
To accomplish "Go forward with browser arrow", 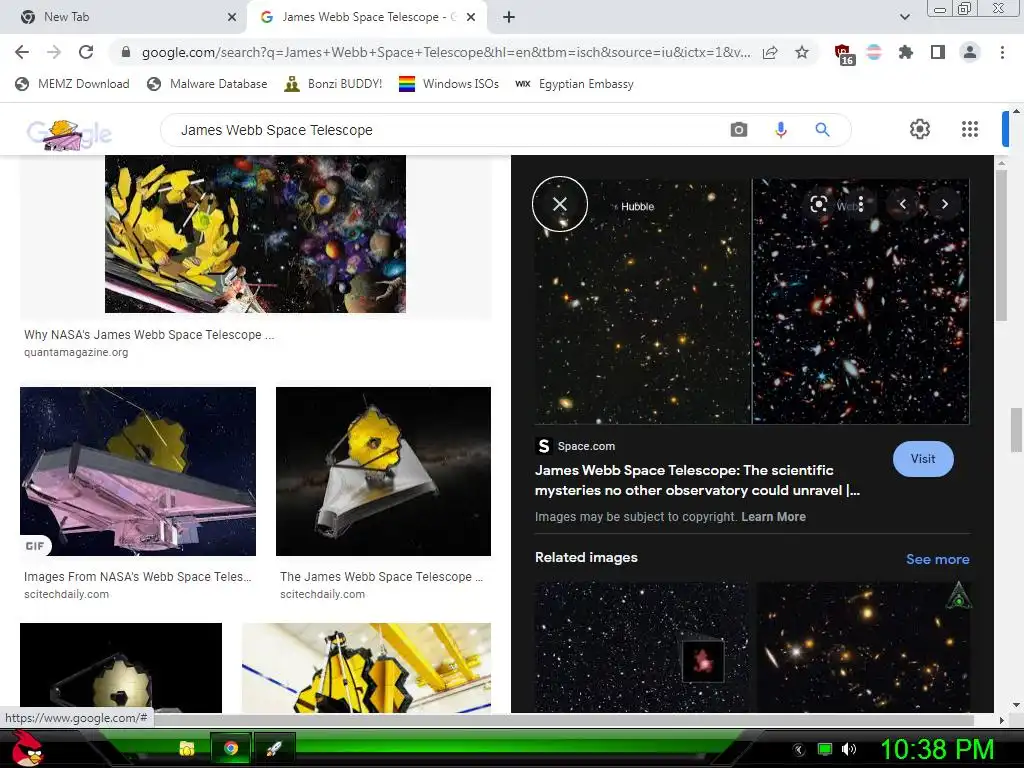I will pos(54,52).
